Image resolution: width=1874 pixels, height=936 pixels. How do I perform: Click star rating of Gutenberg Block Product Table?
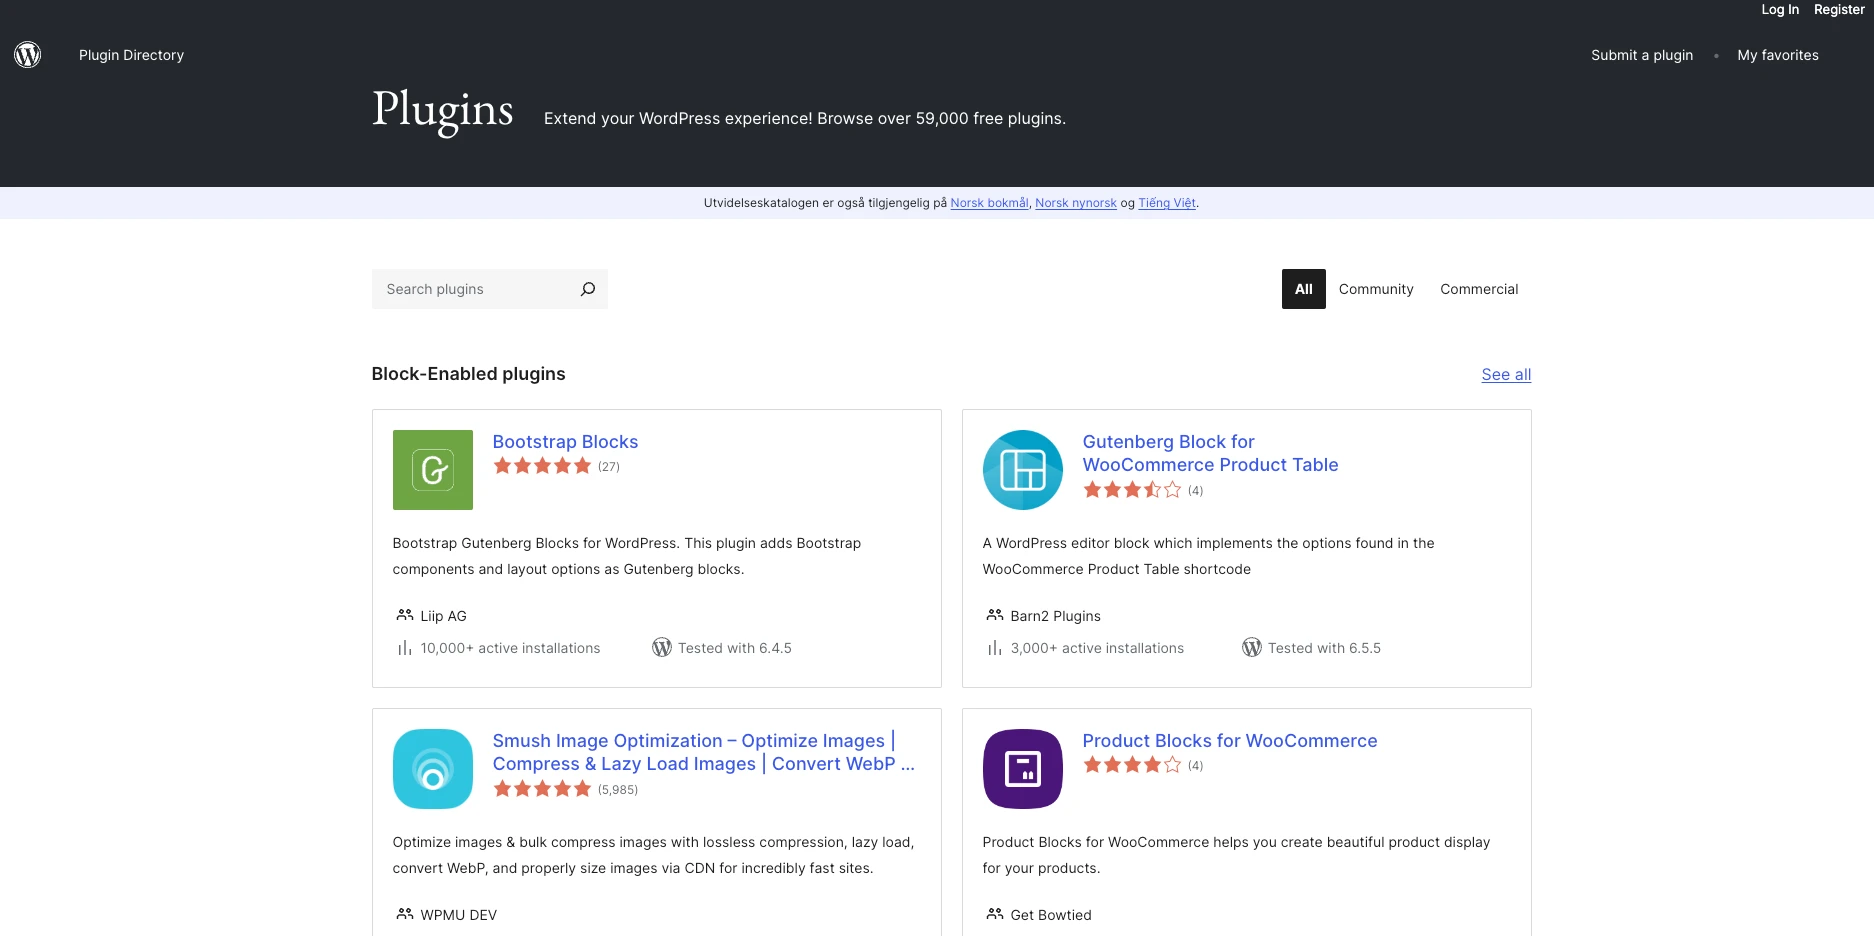click(1132, 490)
